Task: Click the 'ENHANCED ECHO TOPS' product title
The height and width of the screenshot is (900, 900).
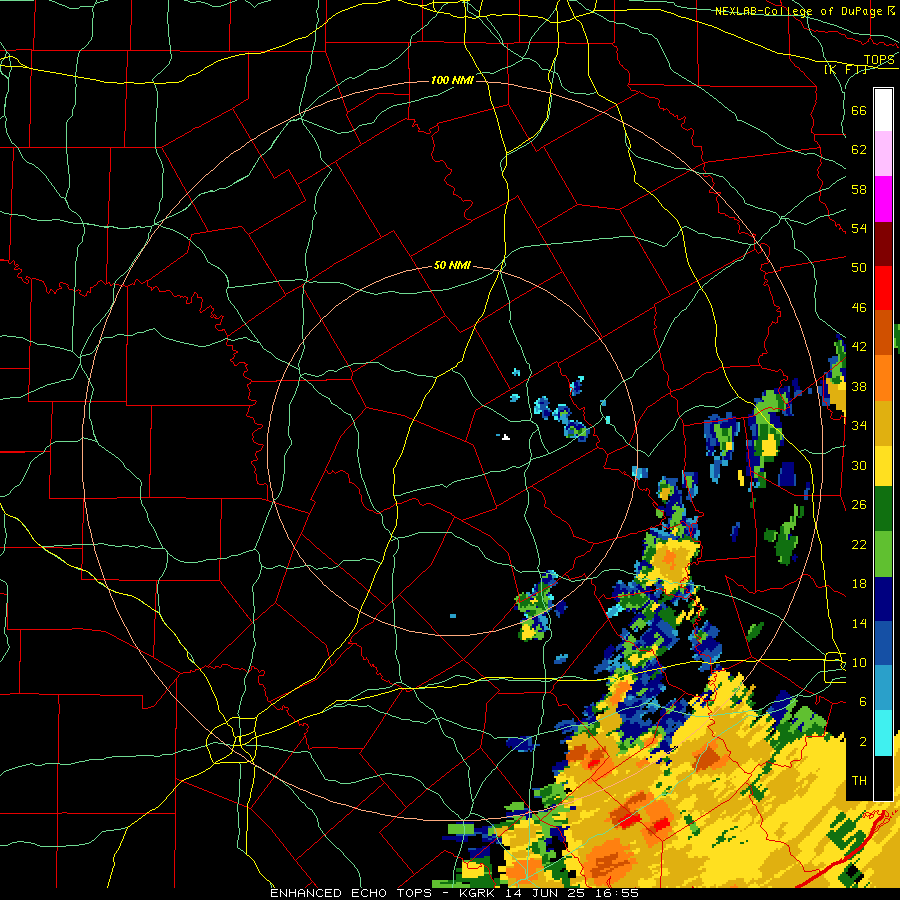Action: (351, 893)
